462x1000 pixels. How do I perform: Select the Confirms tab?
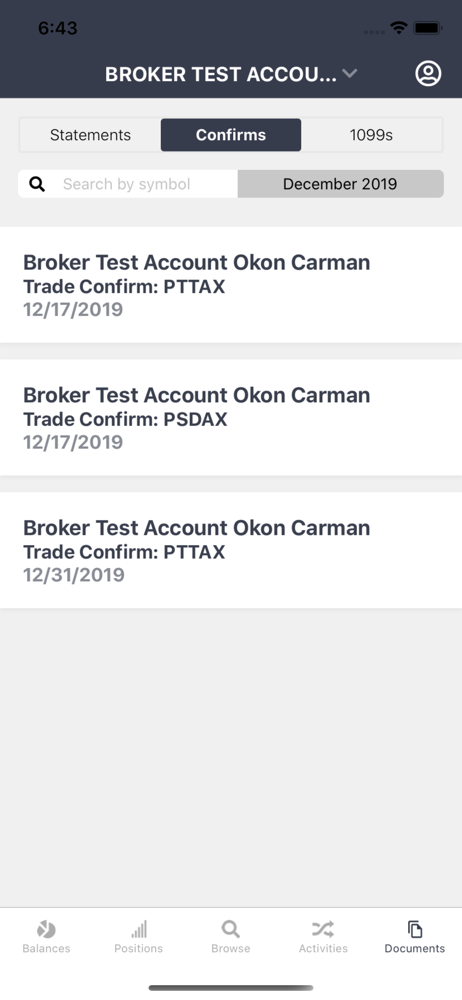(231, 135)
